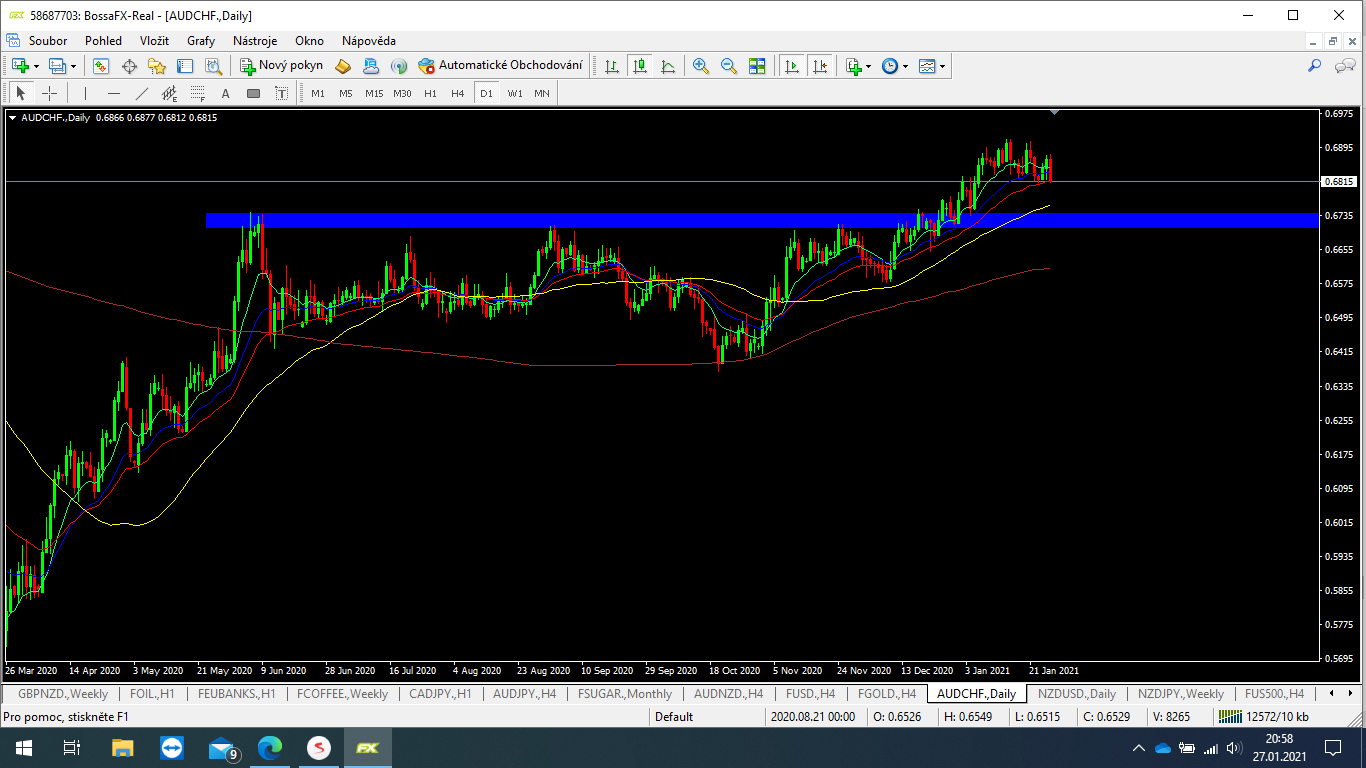
Task: Switch to H1 timeframe
Action: tap(430, 93)
